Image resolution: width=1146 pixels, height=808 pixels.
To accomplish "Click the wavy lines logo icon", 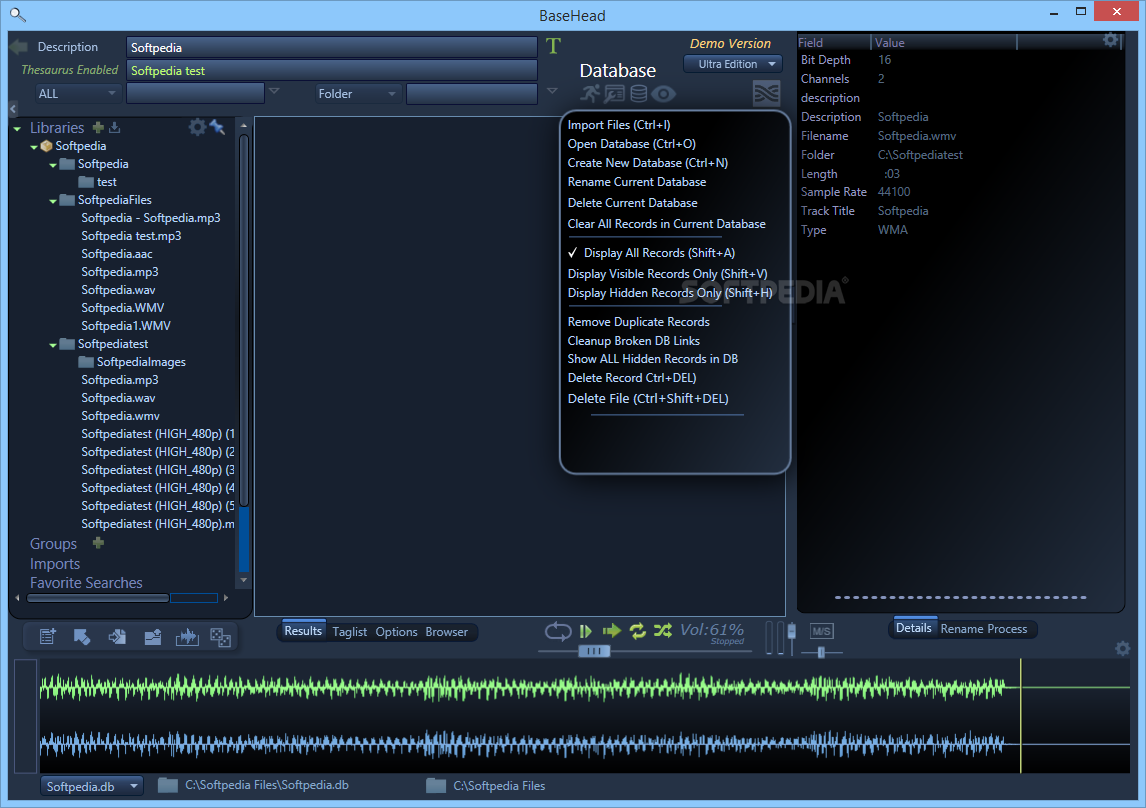I will point(766,94).
